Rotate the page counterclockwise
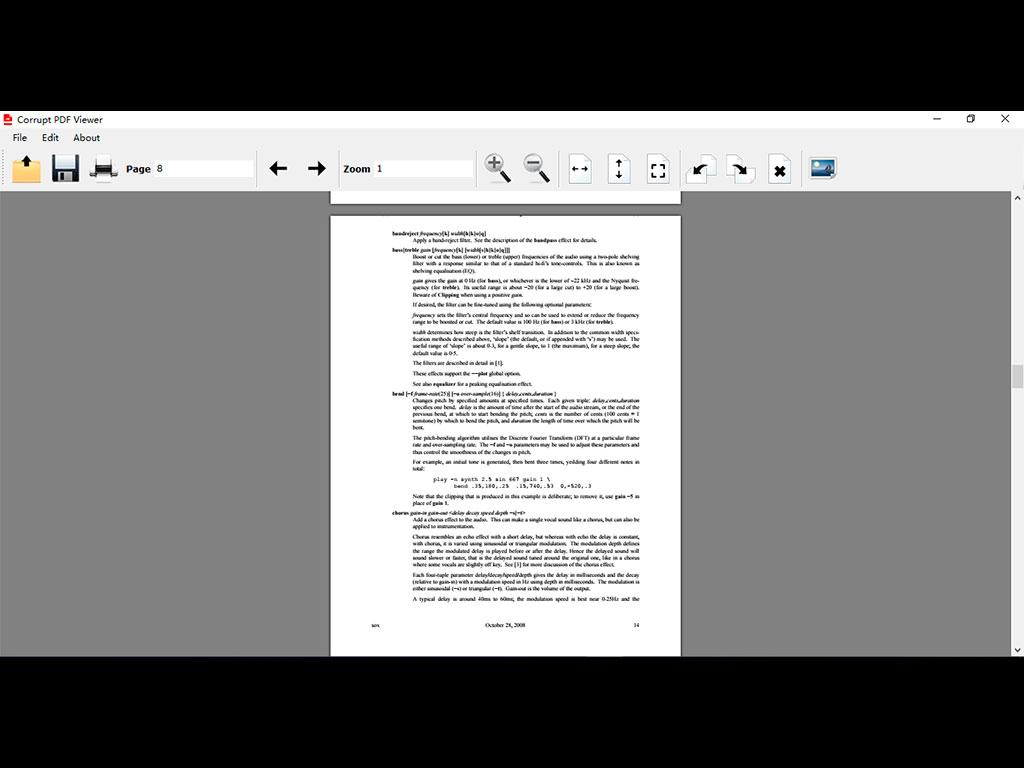1024x768 pixels. [x=699, y=168]
